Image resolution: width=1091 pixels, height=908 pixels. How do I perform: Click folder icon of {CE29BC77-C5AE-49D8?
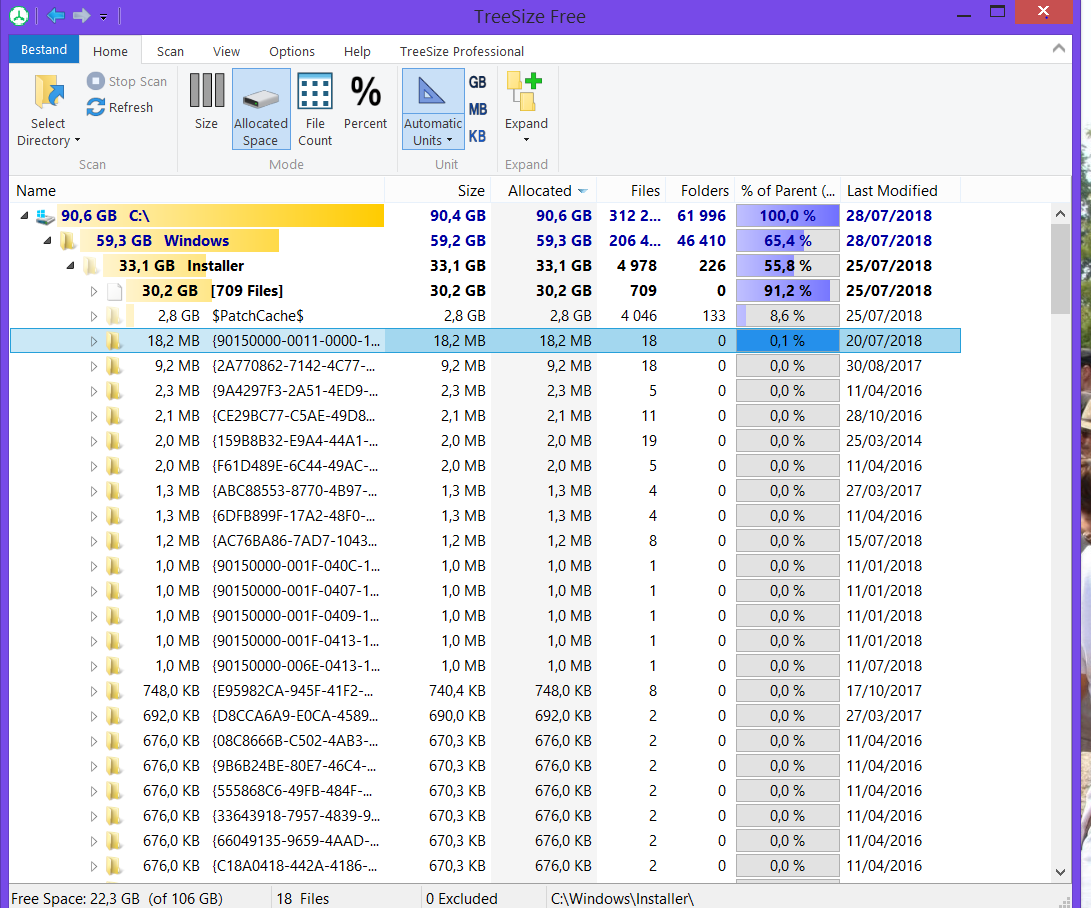tap(114, 416)
